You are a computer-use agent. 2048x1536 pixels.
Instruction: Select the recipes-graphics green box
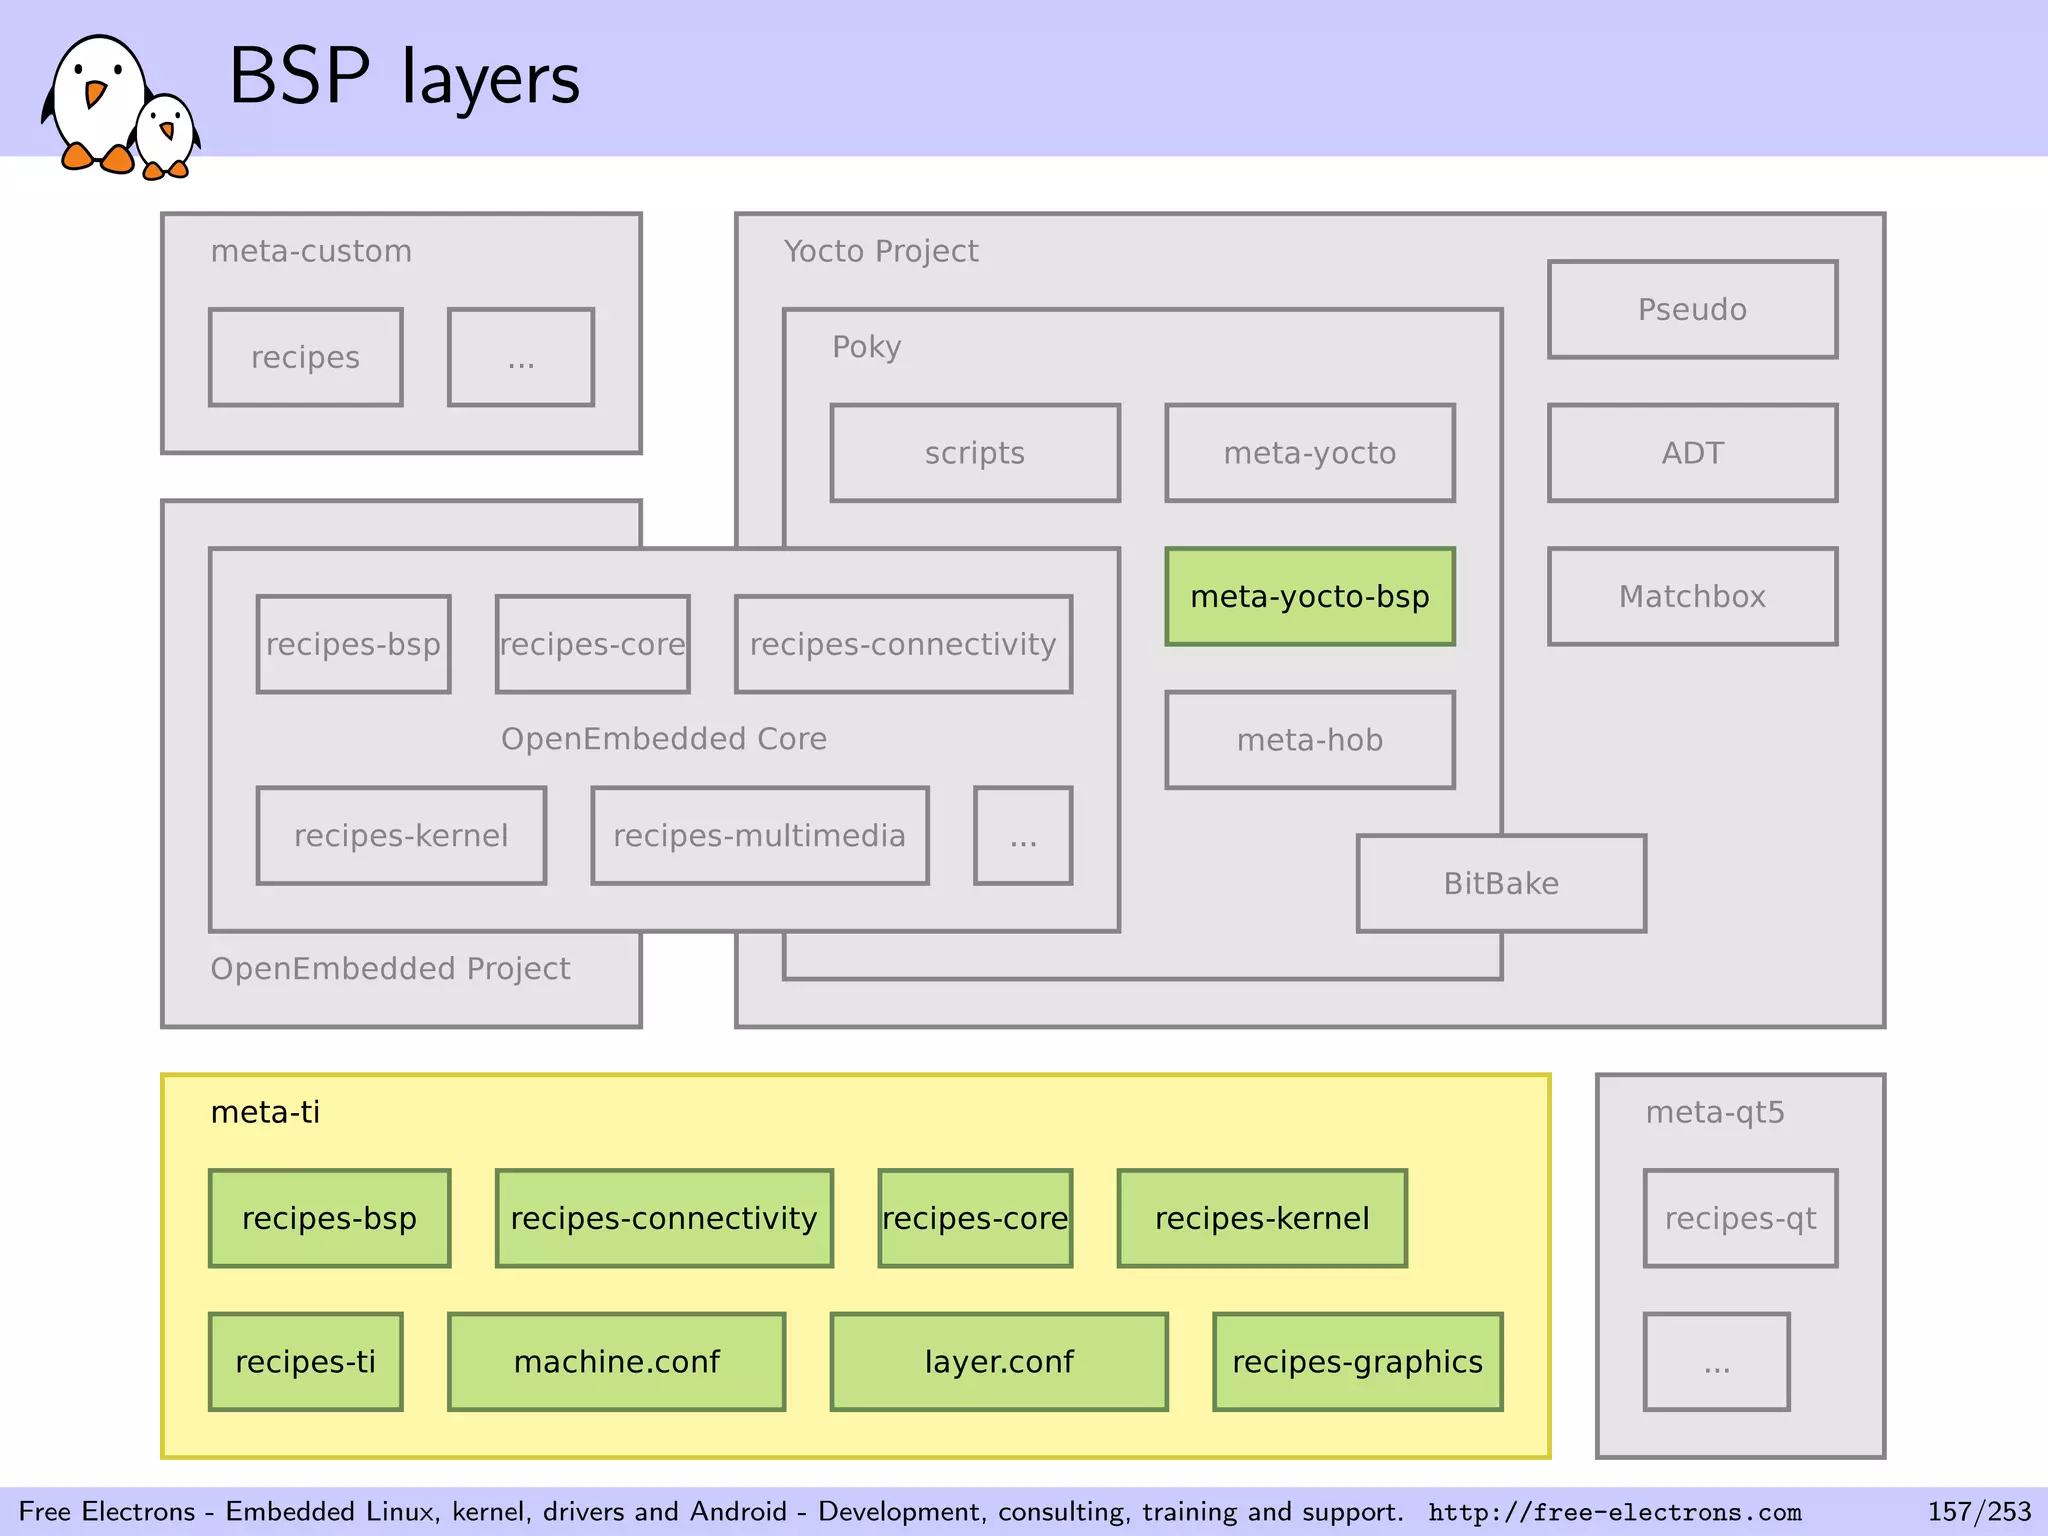(x=1357, y=1362)
